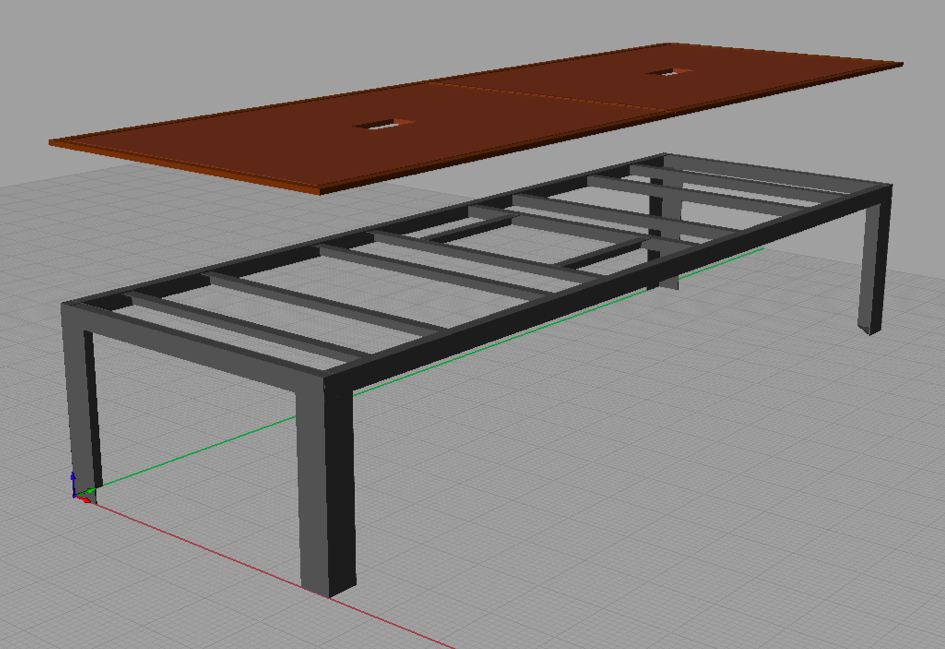Select the long front rail of frame

pyautogui.click(x=600, y=283)
